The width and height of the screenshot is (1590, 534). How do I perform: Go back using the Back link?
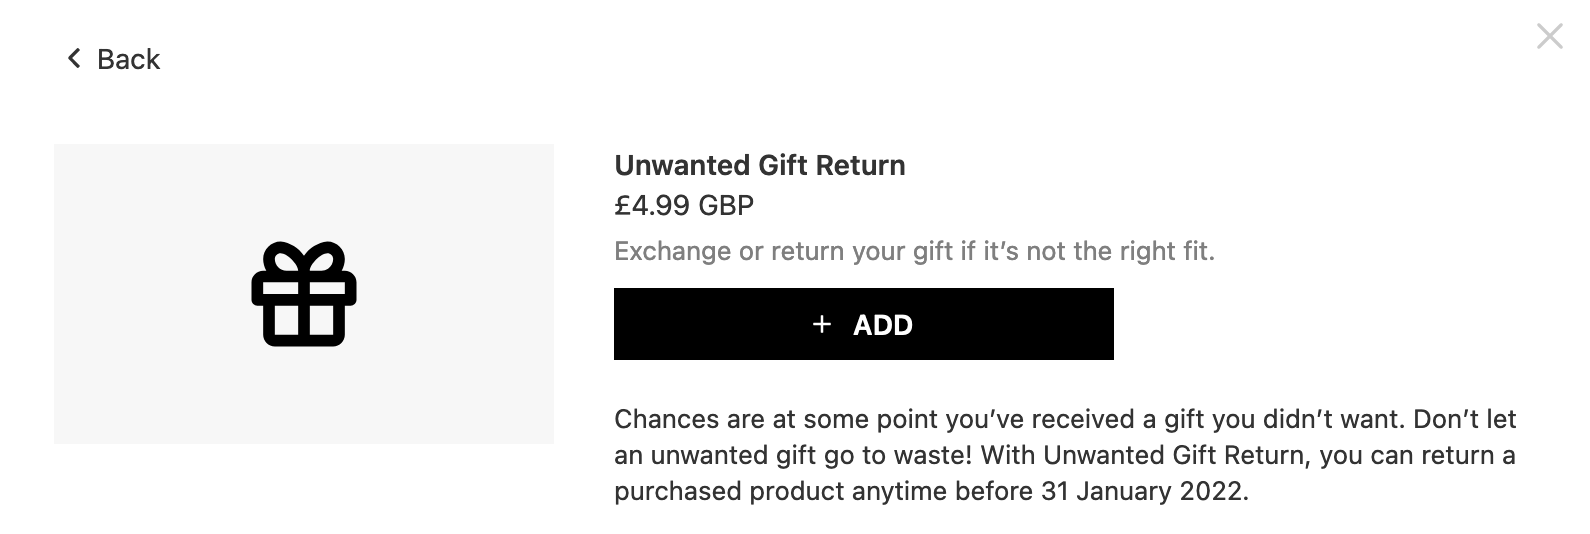pyautogui.click(x=114, y=59)
